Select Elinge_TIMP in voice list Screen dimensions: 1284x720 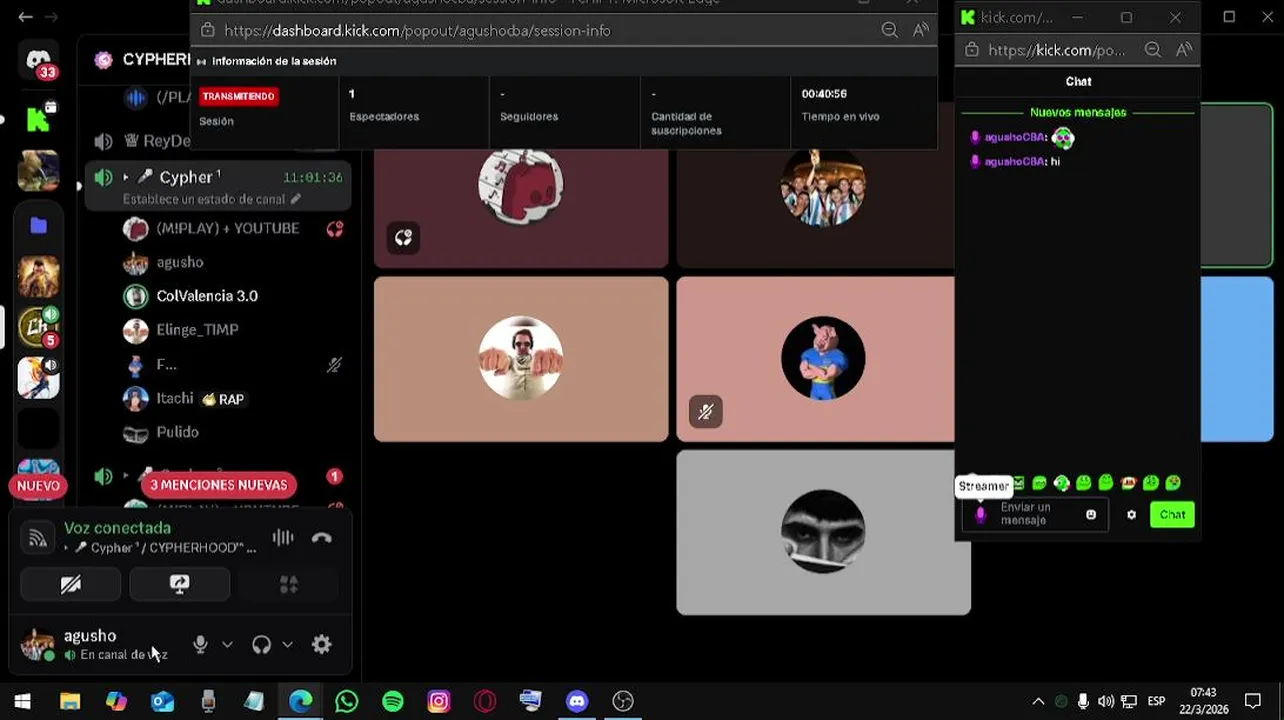click(197, 330)
